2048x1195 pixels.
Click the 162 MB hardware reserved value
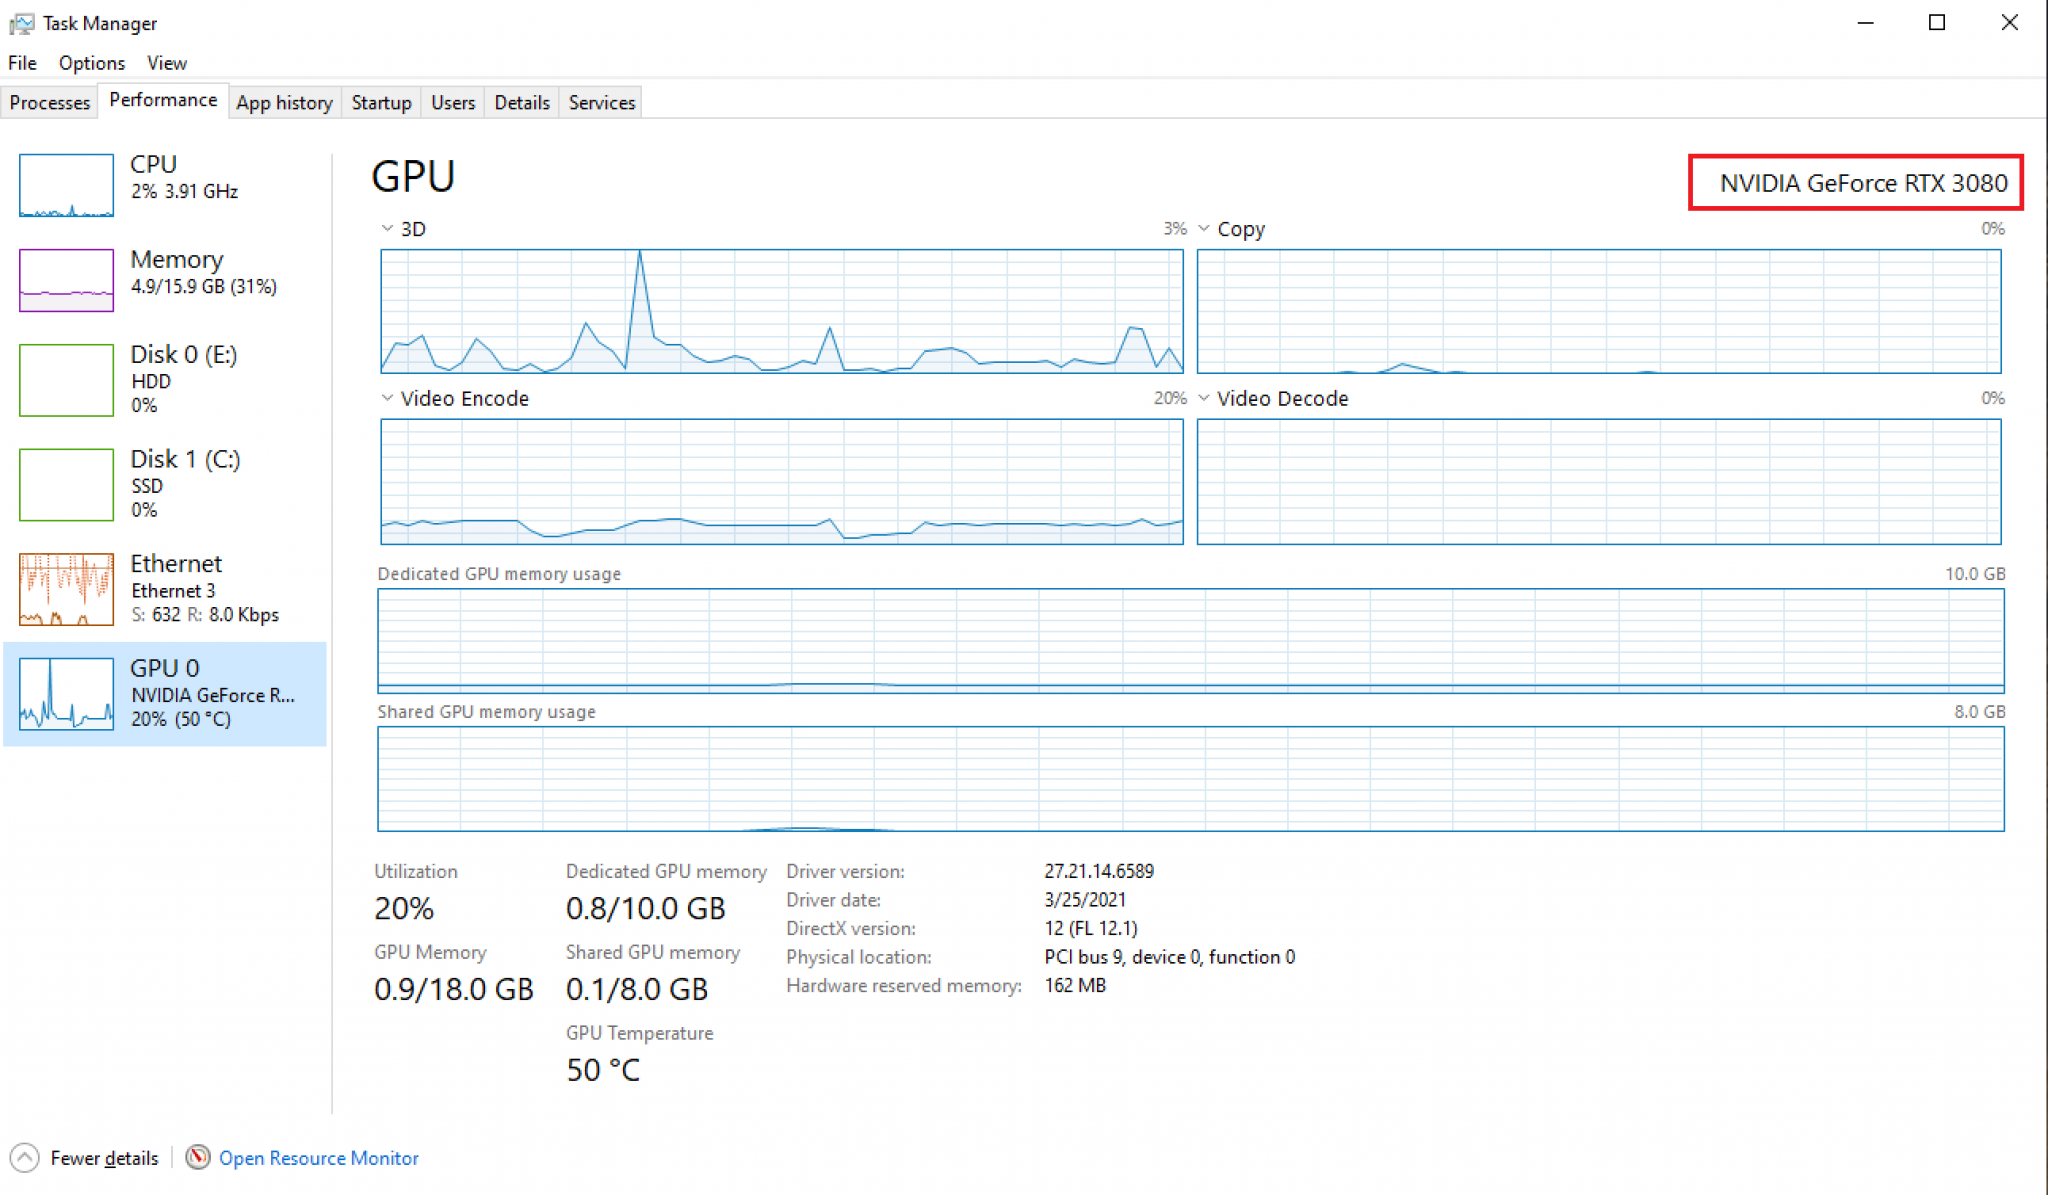click(x=1075, y=985)
